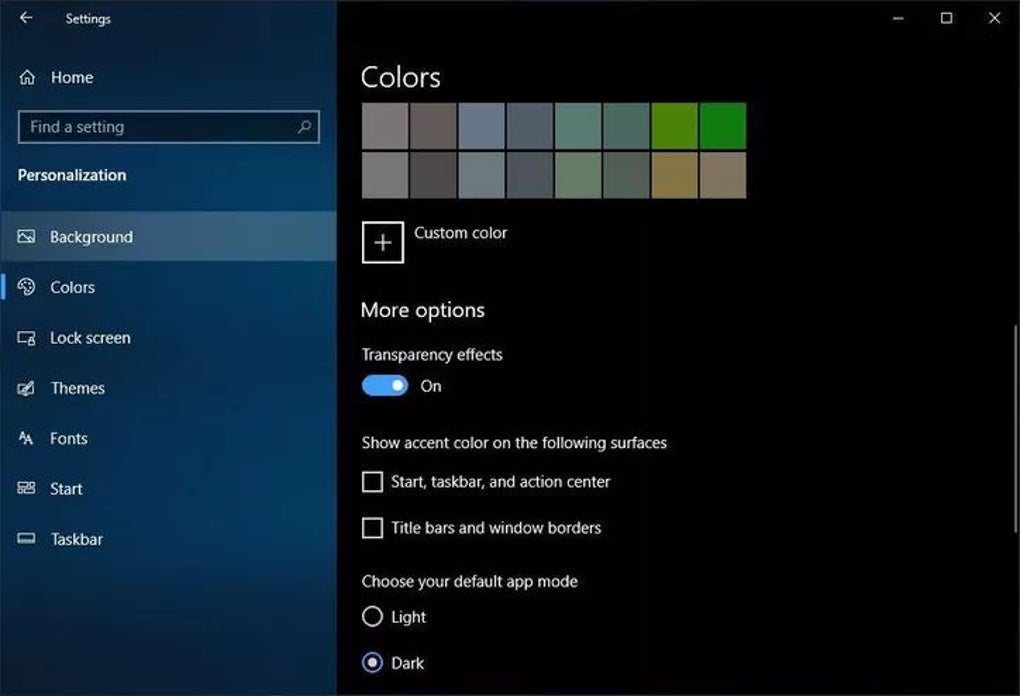Click the More options heading
Image resolution: width=1020 pixels, height=696 pixels.
(423, 310)
